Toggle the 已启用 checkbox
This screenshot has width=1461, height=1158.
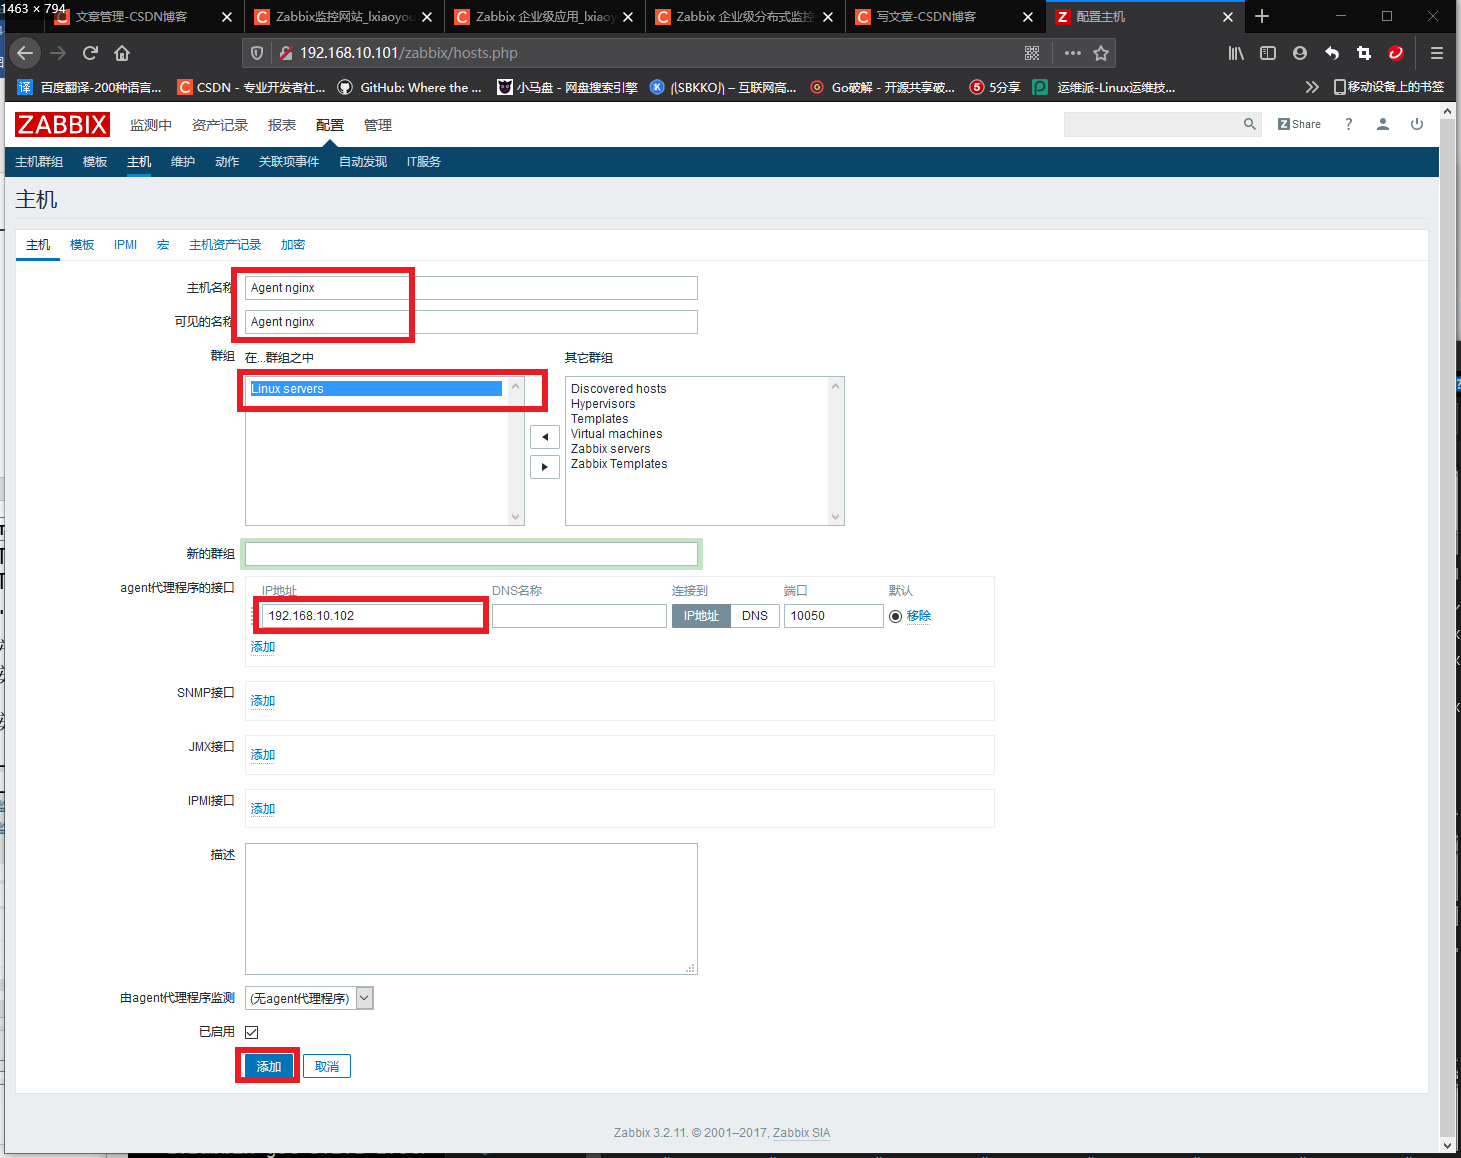[252, 1032]
